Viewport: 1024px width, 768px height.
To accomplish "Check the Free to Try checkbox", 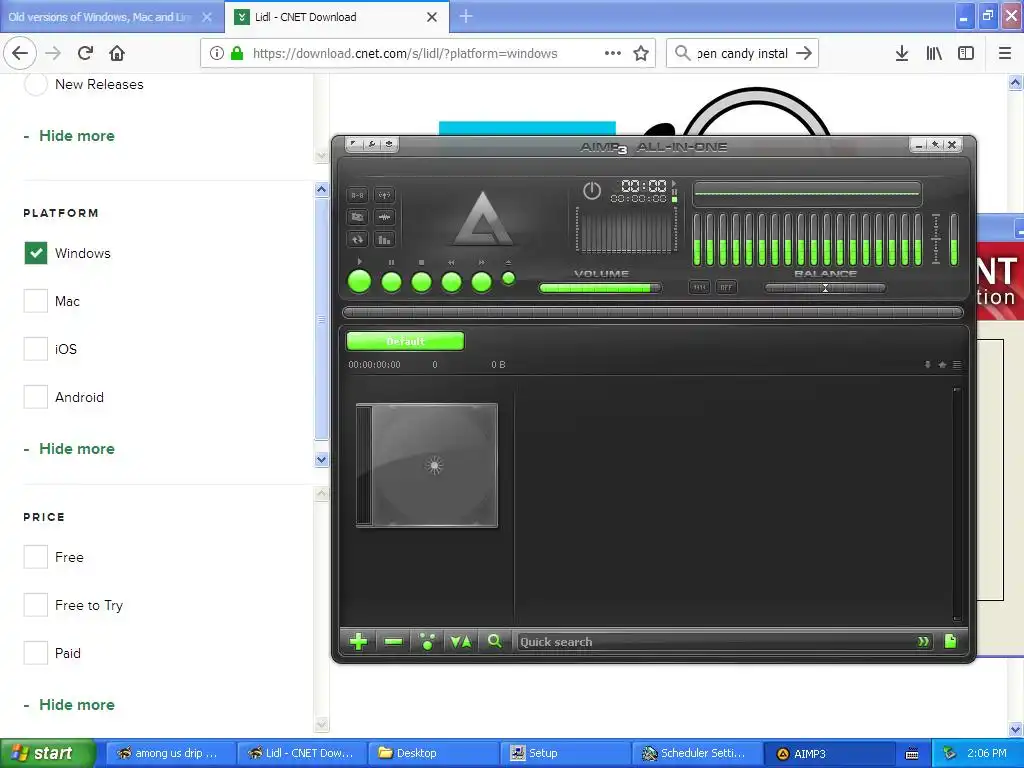I will click(36, 605).
